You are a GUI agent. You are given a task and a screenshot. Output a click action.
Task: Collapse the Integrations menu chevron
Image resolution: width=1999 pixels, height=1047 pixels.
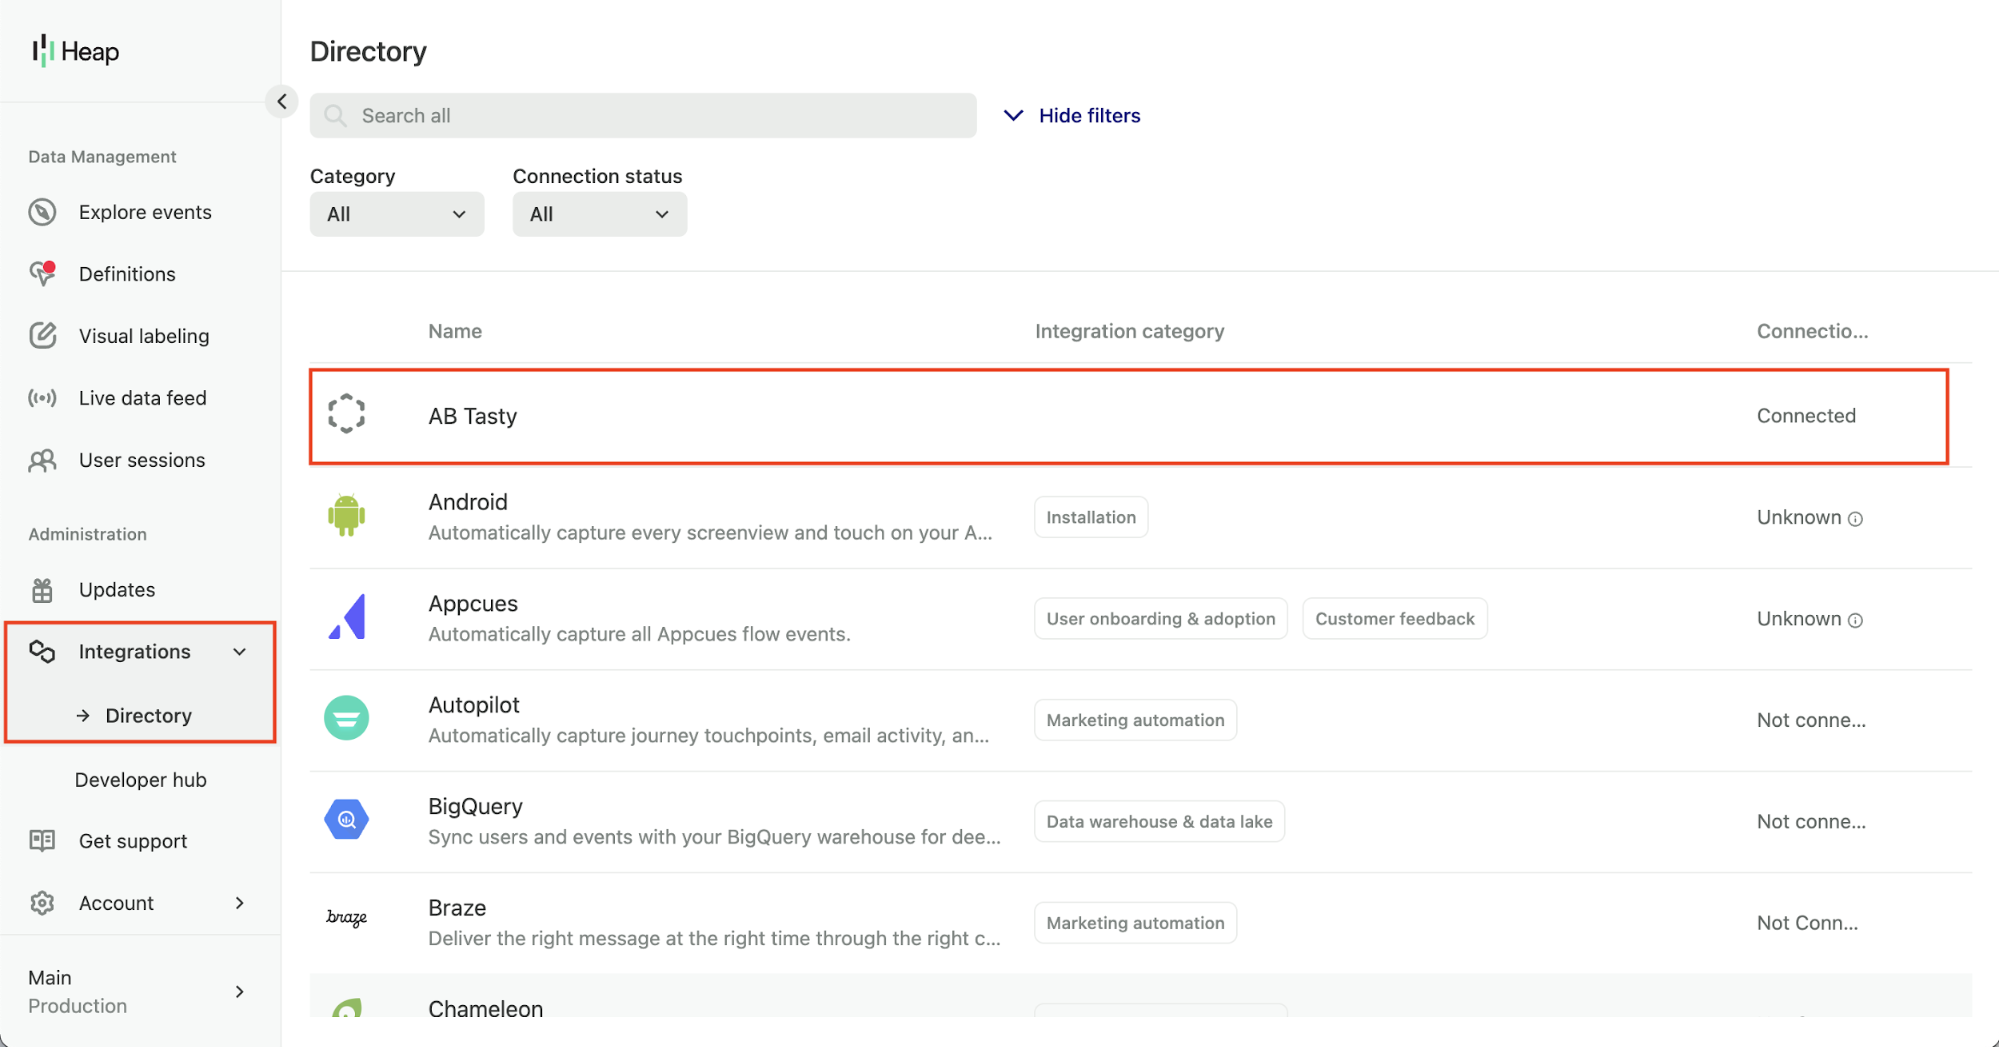point(240,652)
